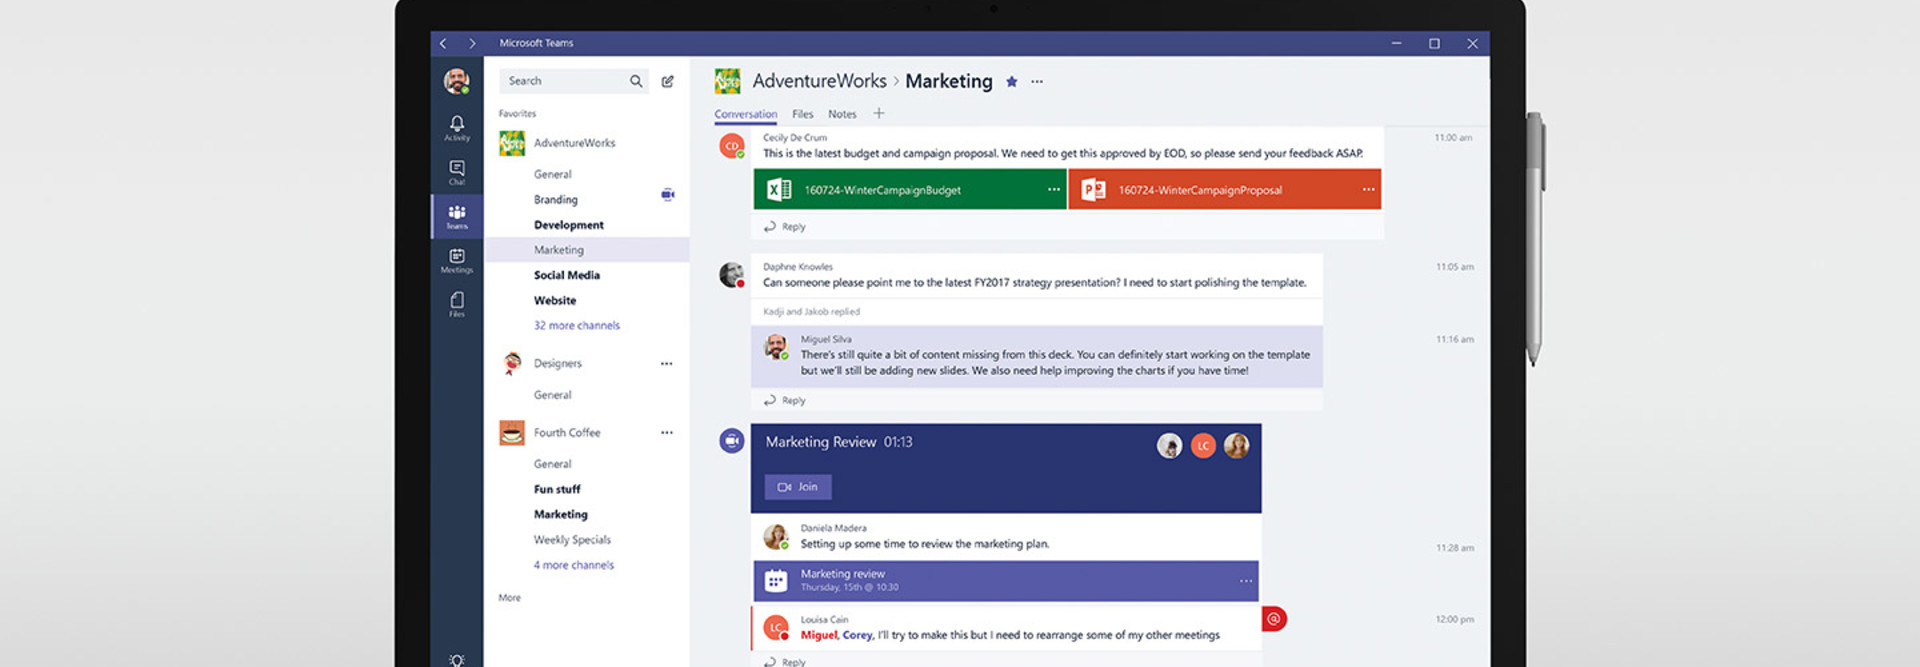1920x667 pixels.
Task: Open the Development channel
Action: click(569, 225)
